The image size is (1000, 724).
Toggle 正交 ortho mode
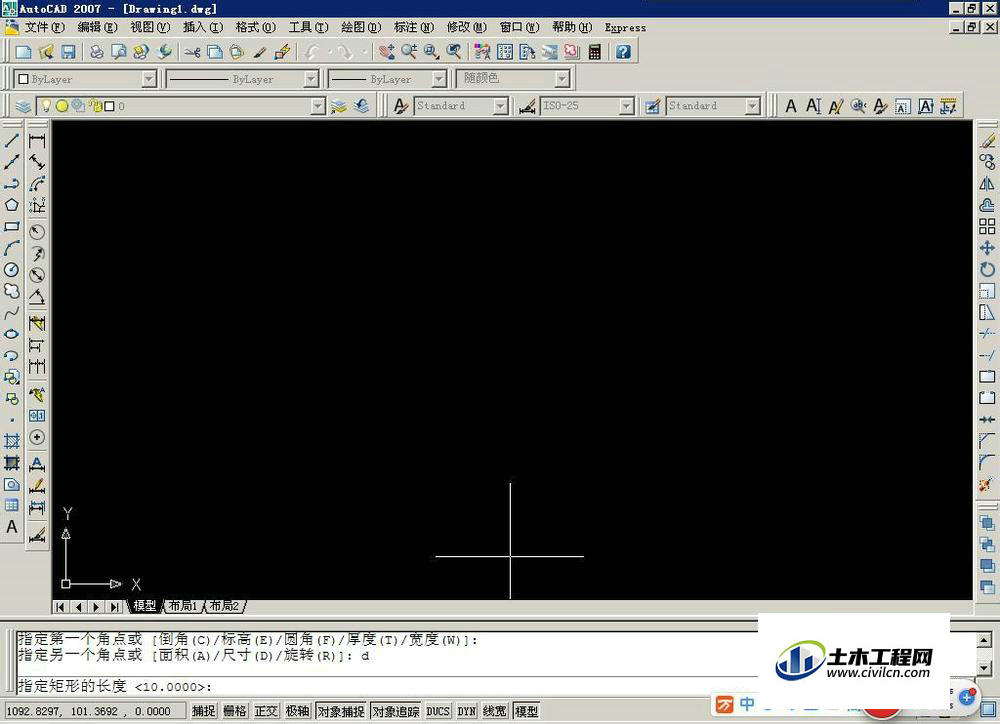pos(266,711)
